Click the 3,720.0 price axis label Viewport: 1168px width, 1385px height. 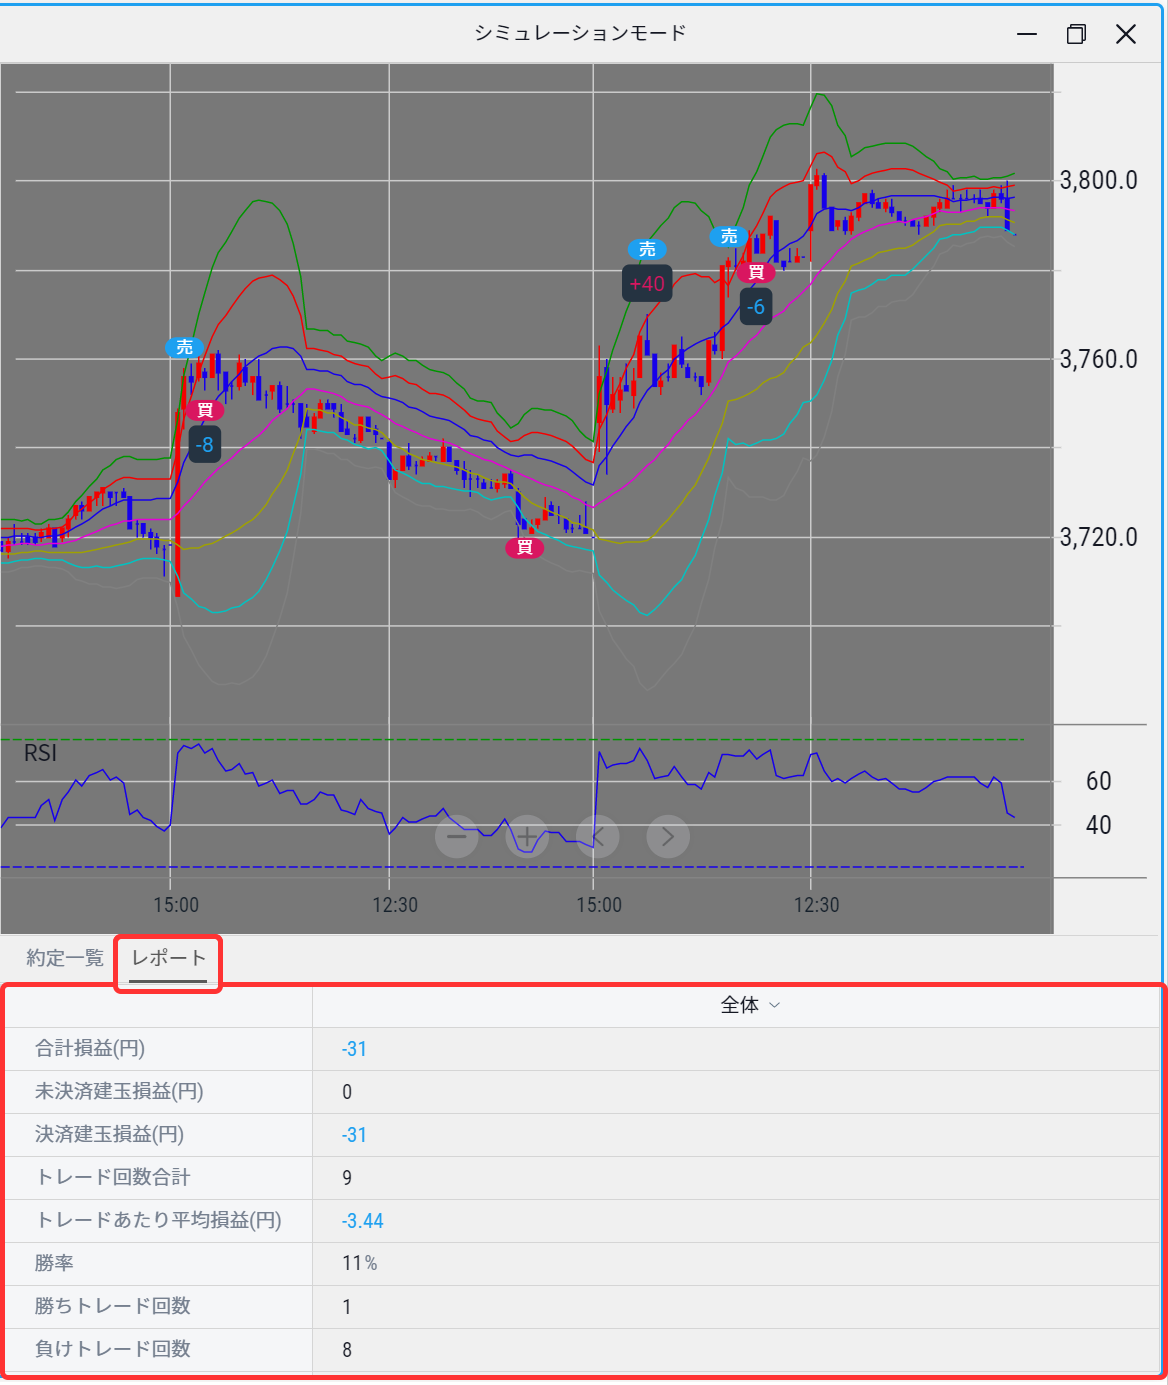point(1099,537)
